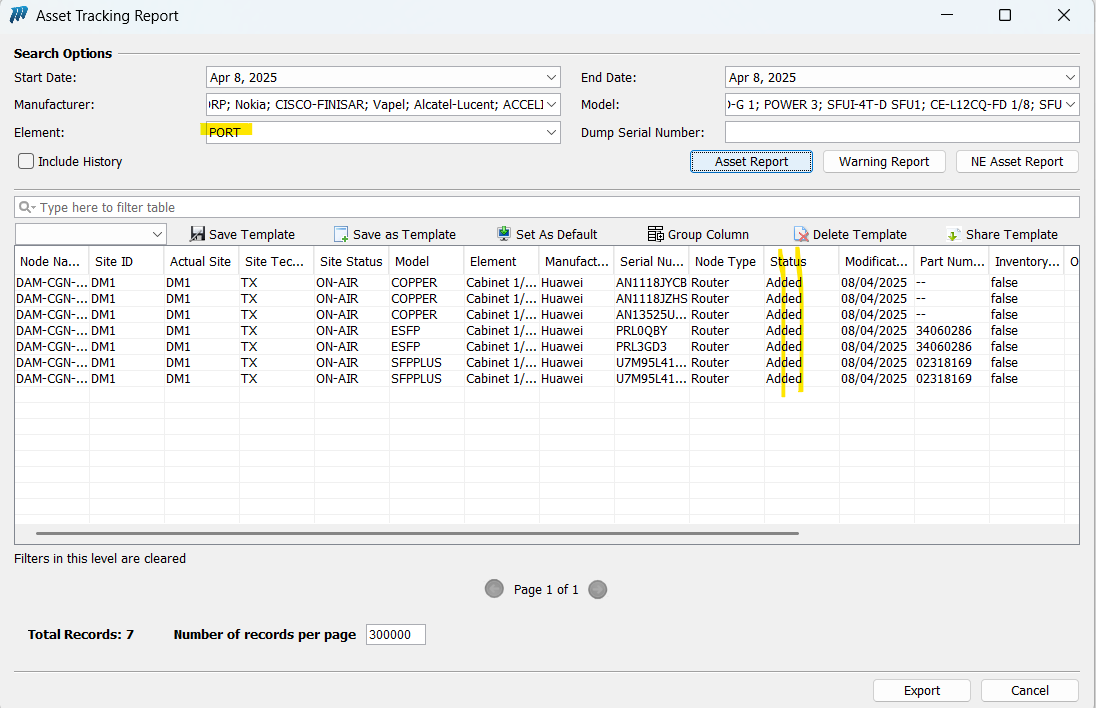Sort by the Serial Number column header
This screenshot has width=1096, height=708.
pos(651,261)
